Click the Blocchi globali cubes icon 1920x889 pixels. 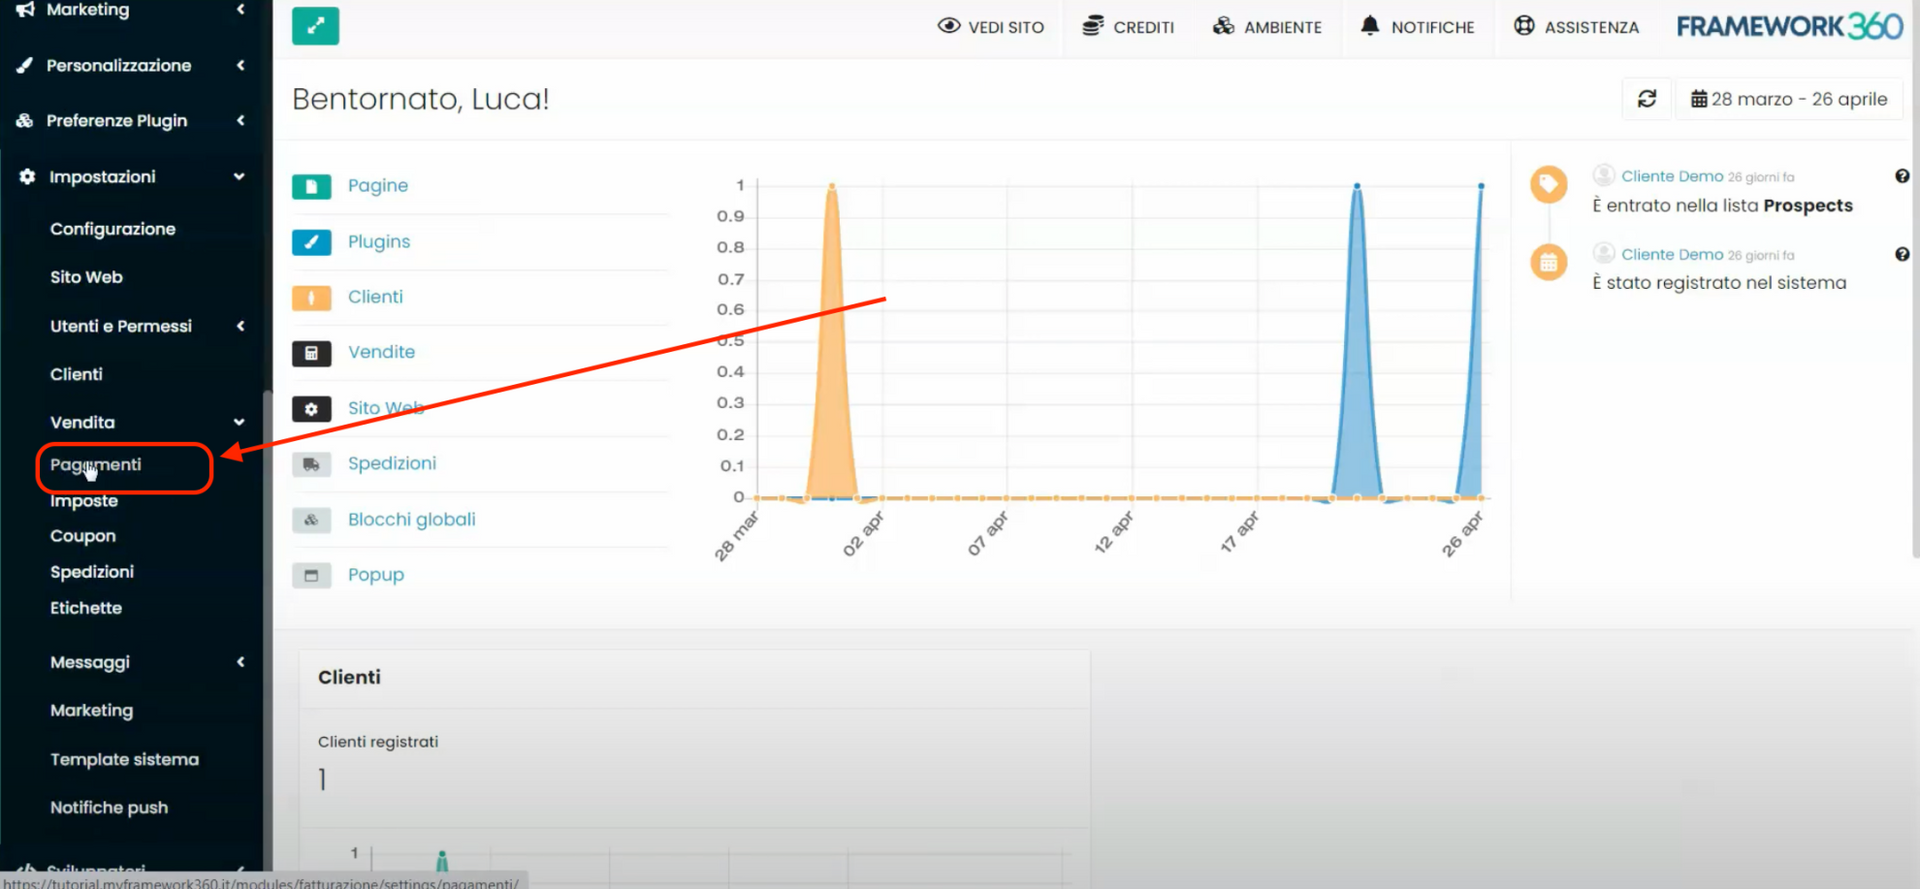coord(312,520)
